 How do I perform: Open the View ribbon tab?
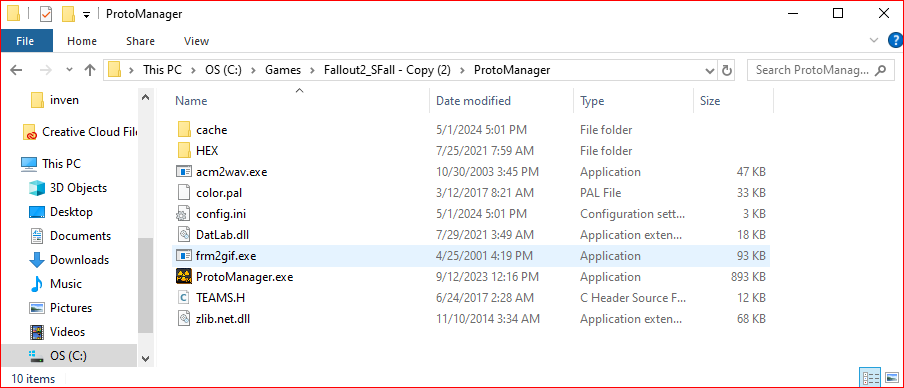point(196,41)
